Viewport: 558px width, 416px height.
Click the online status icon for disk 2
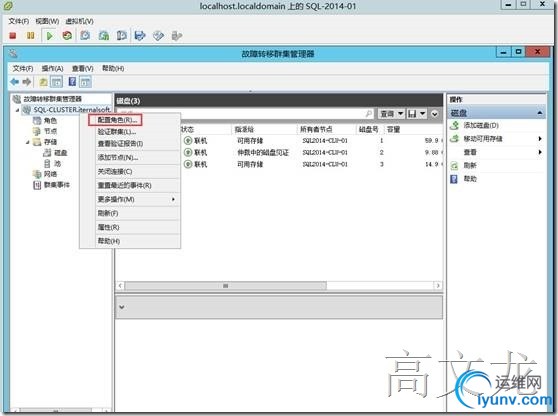[x=188, y=152]
